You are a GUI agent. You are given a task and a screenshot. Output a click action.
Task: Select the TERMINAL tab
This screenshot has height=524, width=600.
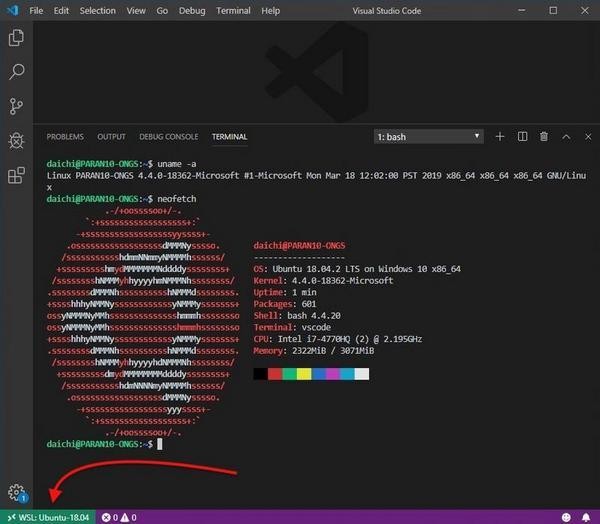click(x=230, y=137)
